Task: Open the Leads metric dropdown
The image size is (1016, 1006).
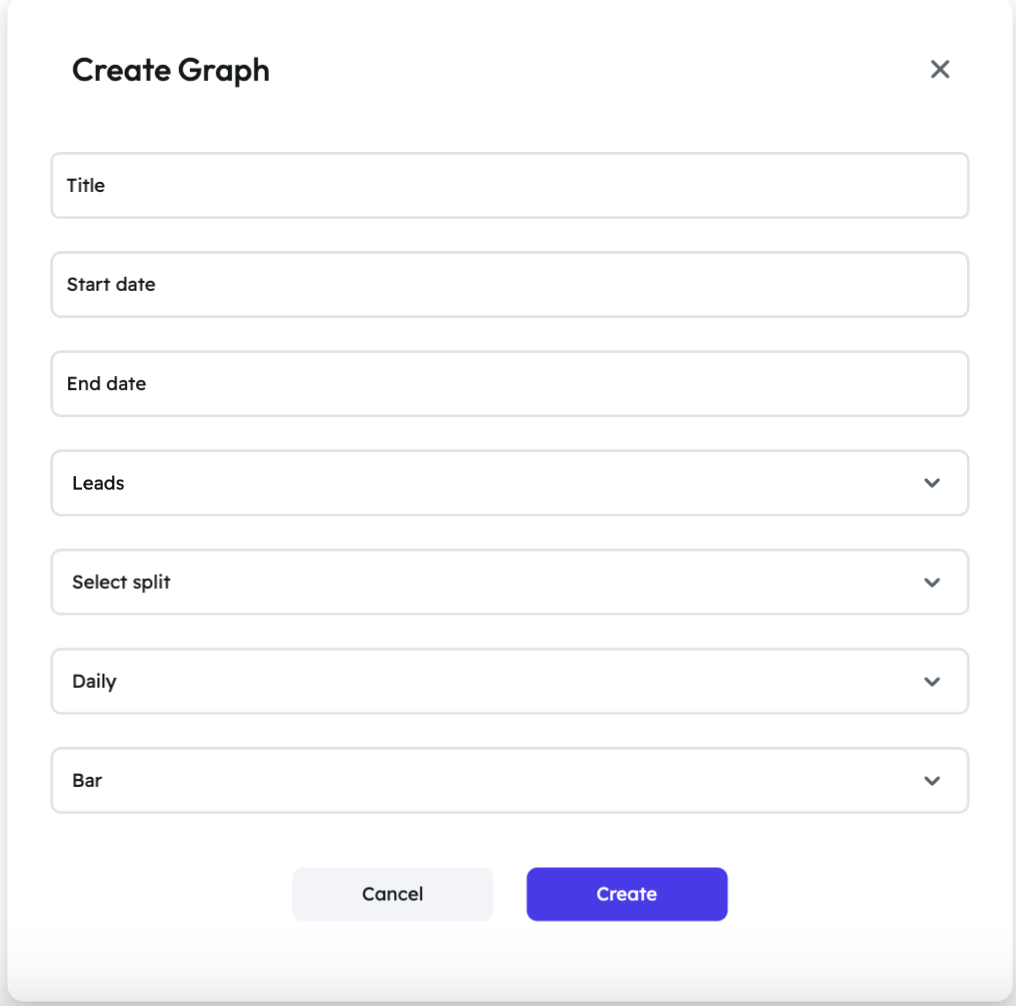Action: [x=509, y=483]
